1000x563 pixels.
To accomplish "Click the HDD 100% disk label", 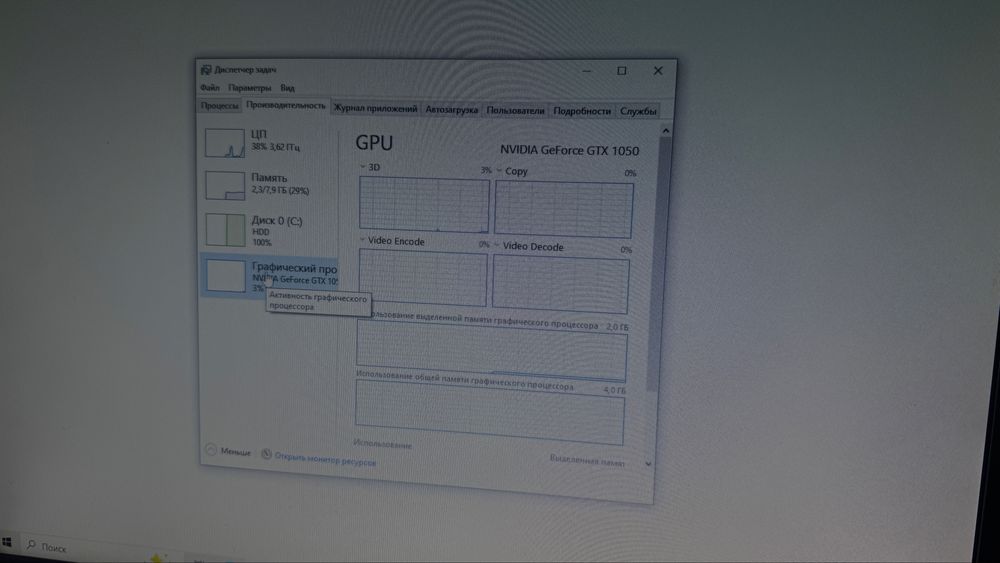I will tap(261, 237).
